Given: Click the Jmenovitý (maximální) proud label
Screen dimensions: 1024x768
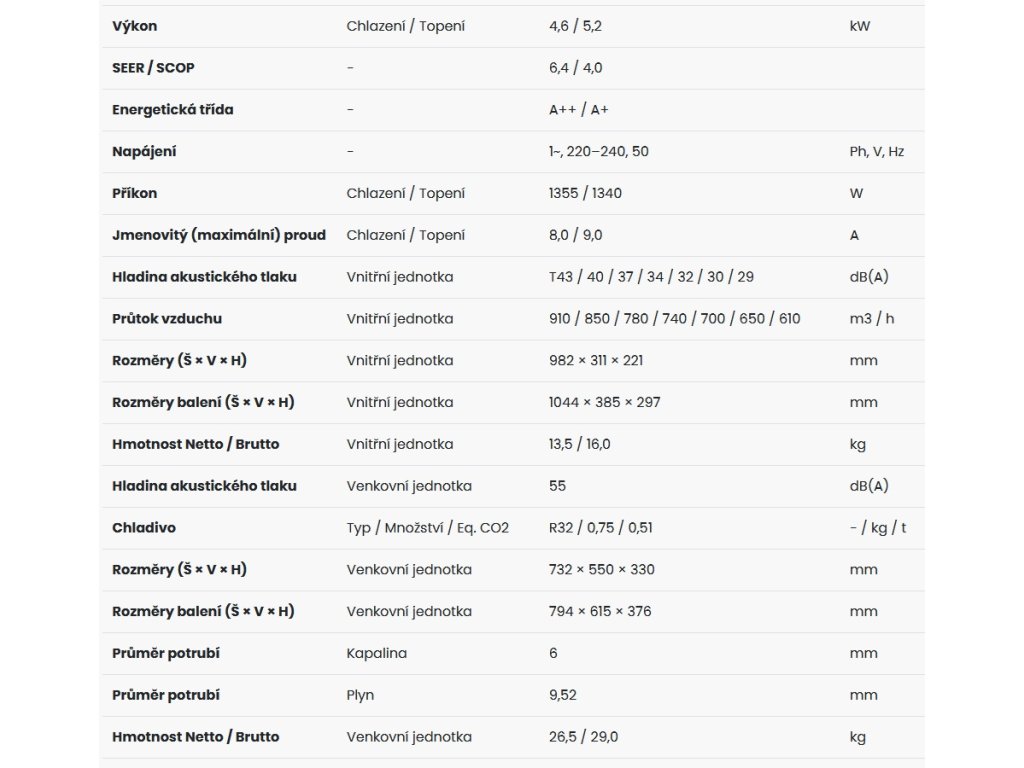Looking at the screenshot, I should pos(219,235).
